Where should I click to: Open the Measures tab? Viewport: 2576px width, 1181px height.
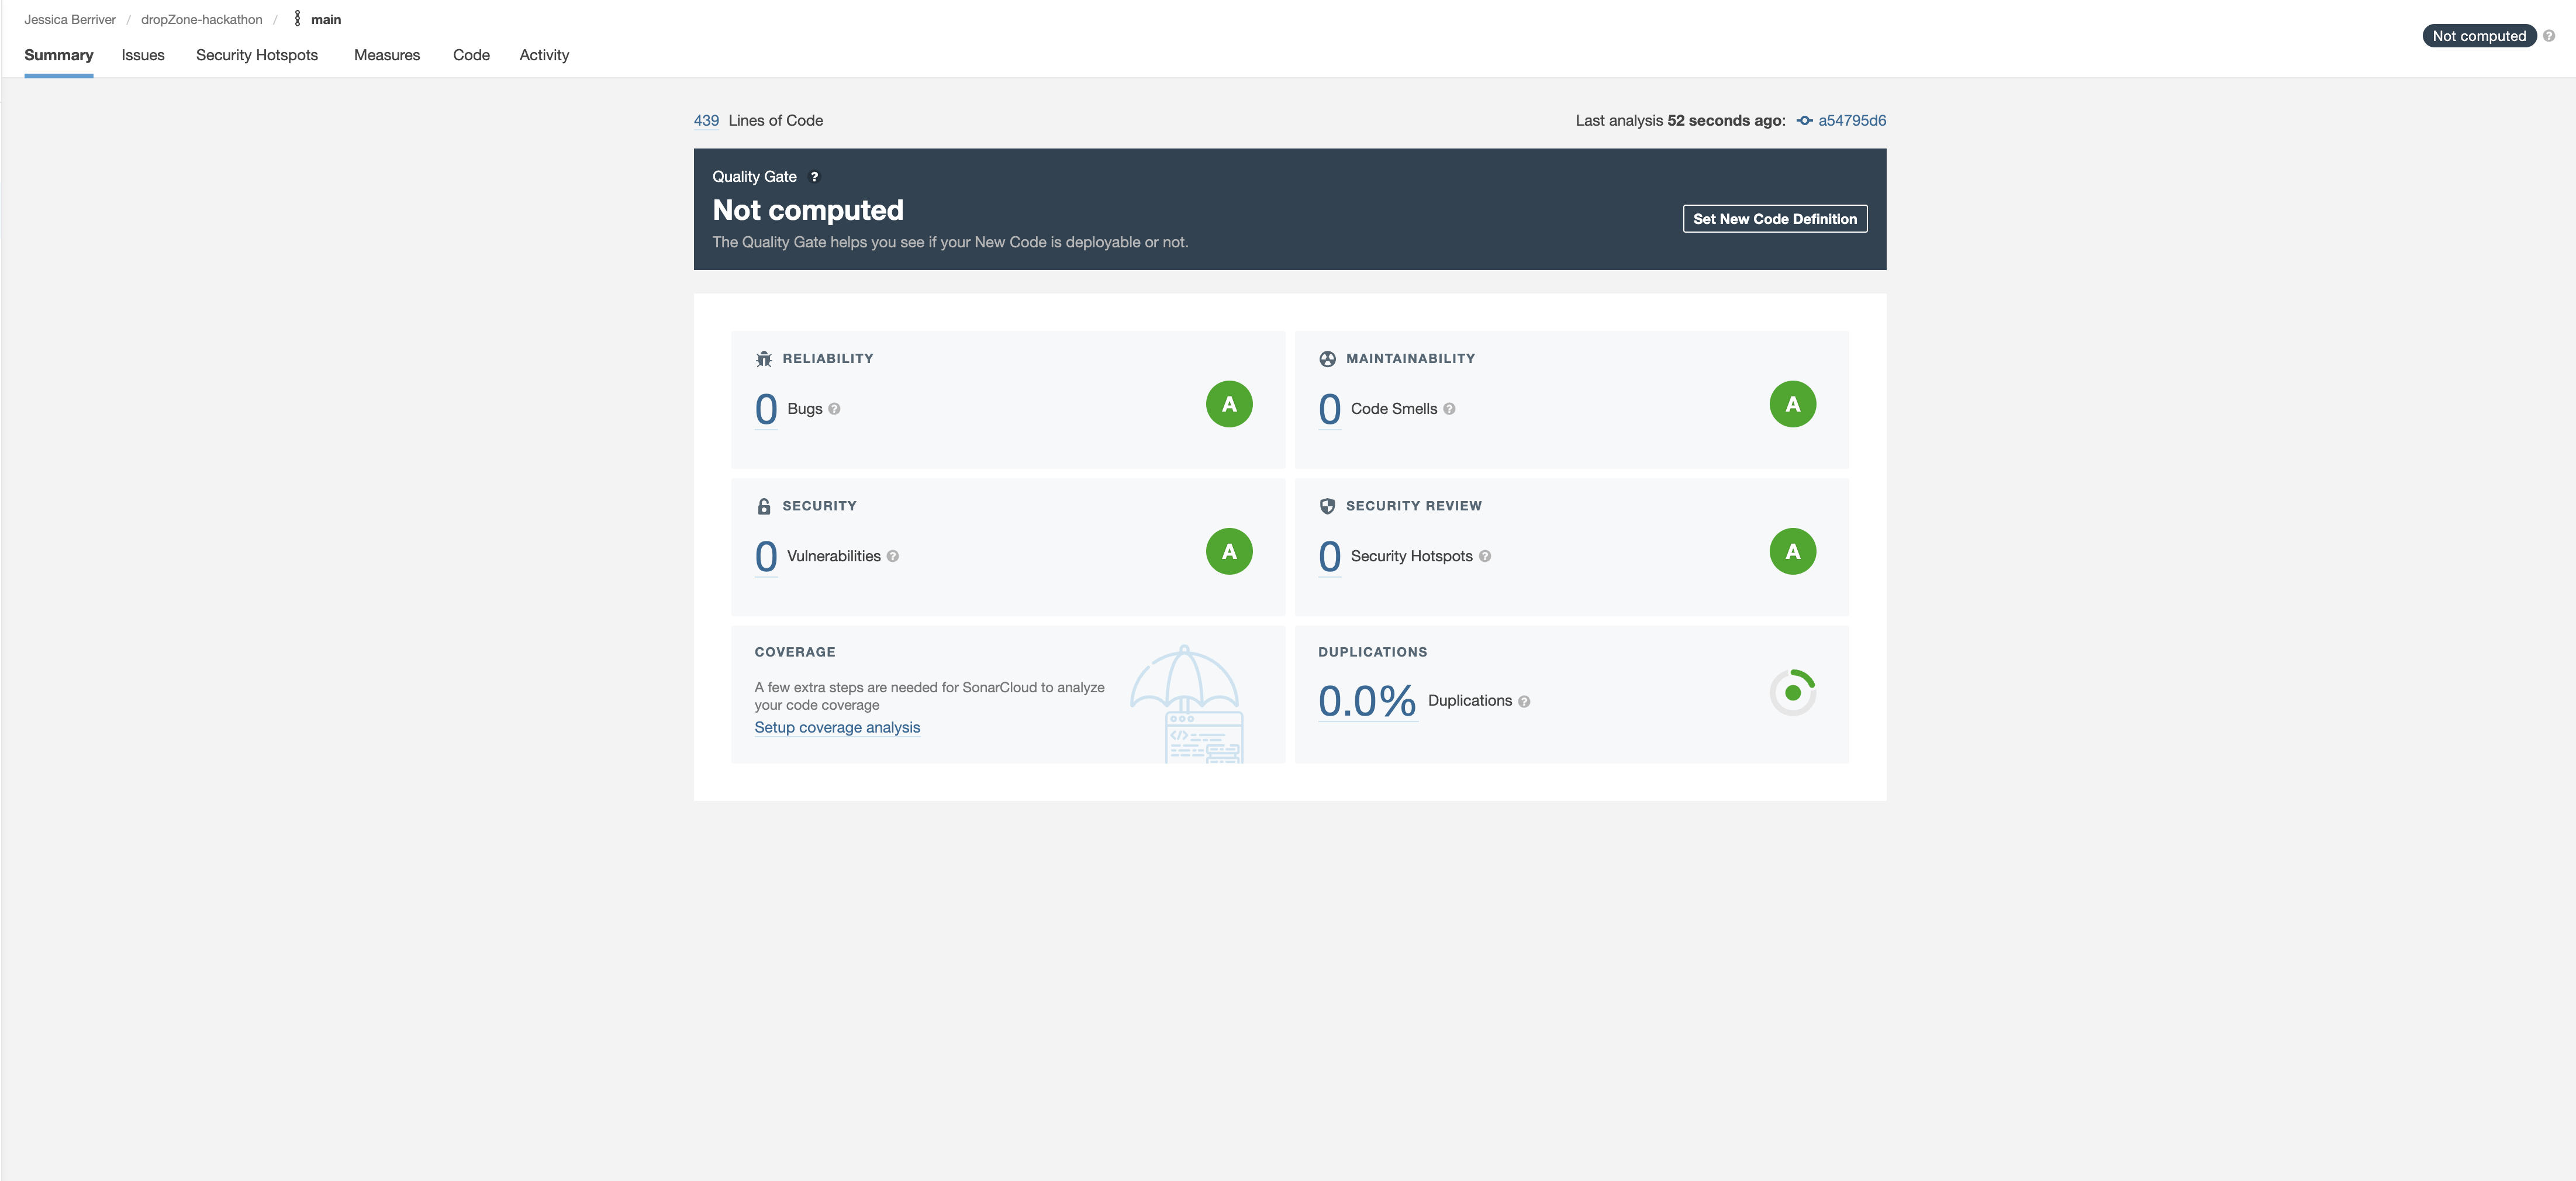[386, 55]
